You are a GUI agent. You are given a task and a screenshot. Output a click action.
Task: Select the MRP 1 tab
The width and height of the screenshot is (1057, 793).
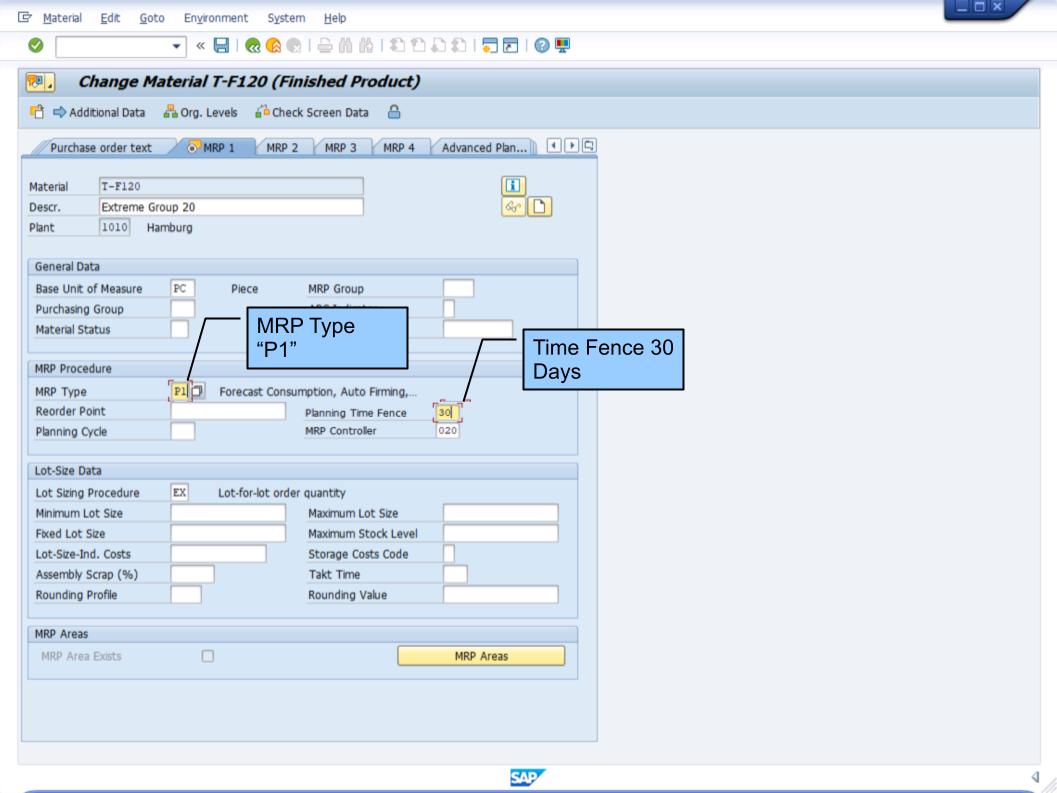coord(214,148)
